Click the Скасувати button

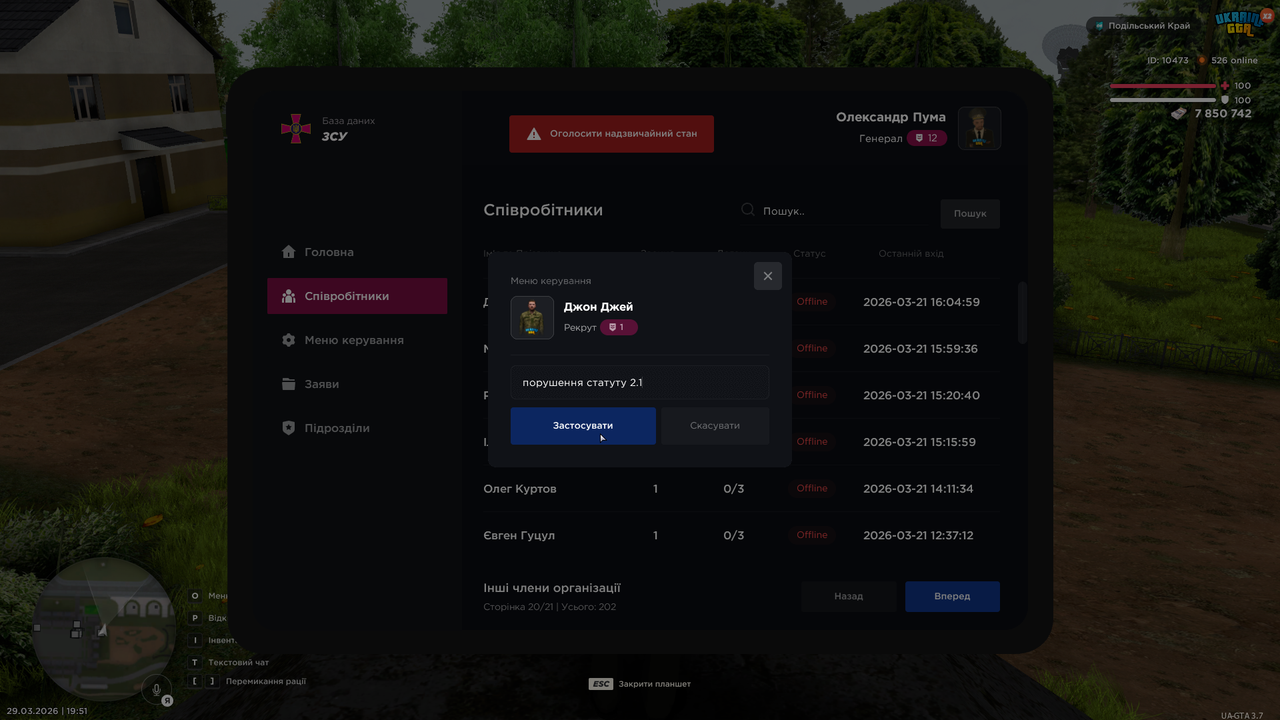pos(715,426)
